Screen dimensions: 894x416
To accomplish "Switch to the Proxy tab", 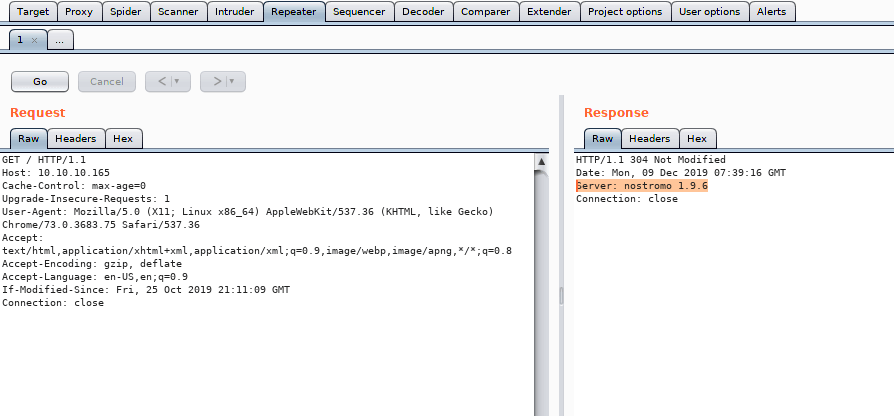I will point(79,11).
